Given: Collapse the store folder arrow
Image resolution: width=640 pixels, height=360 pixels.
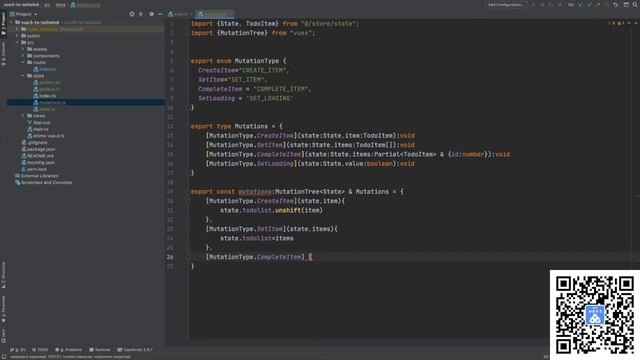Looking at the screenshot, I should [23, 76].
